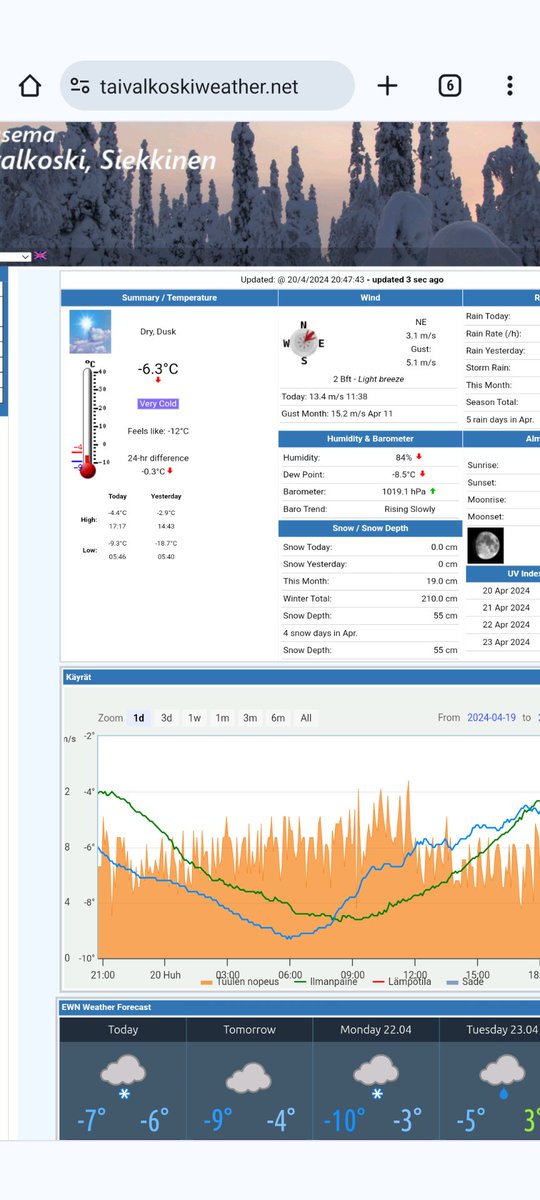This screenshot has height=1200, width=540.
Task: Toggle Tuulen nopeus legend series
Action: pyautogui.click(x=241, y=982)
